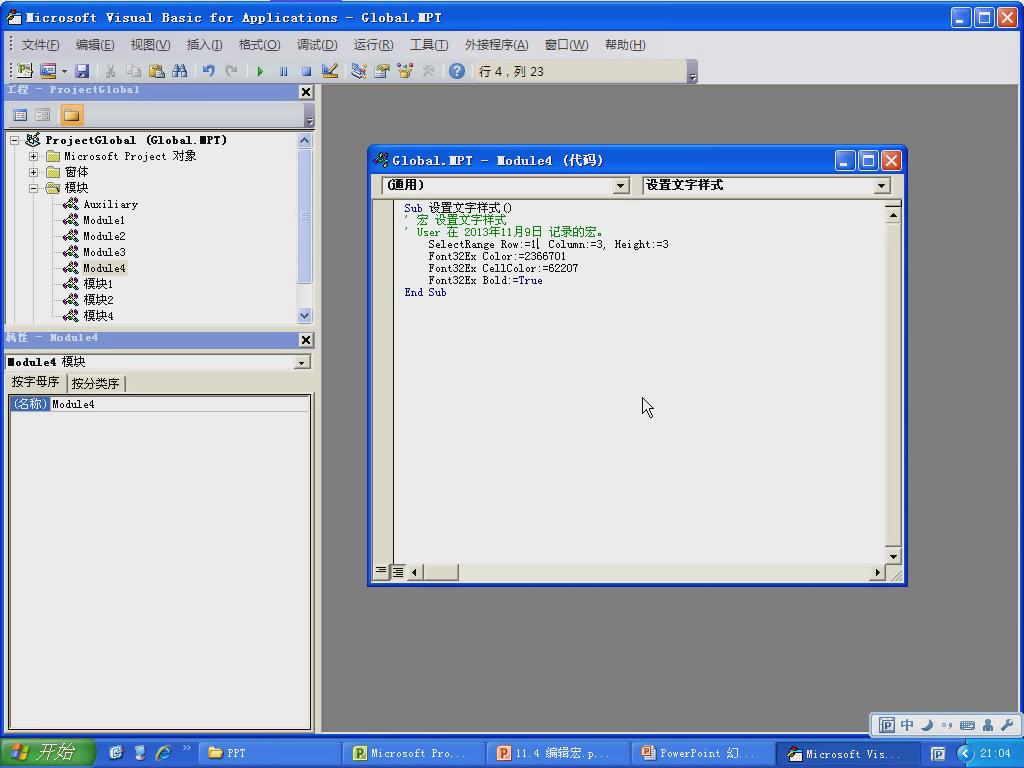The image size is (1024, 768).
Task: Open the 运行(R) menu
Action: [x=373, y=44]
